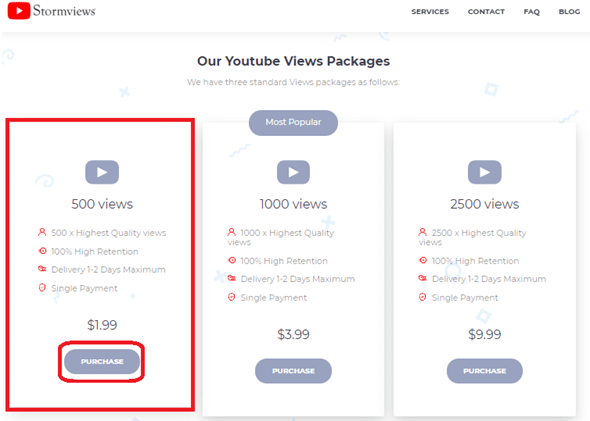Open the Blog link in navigation

[x=569, y=12]
